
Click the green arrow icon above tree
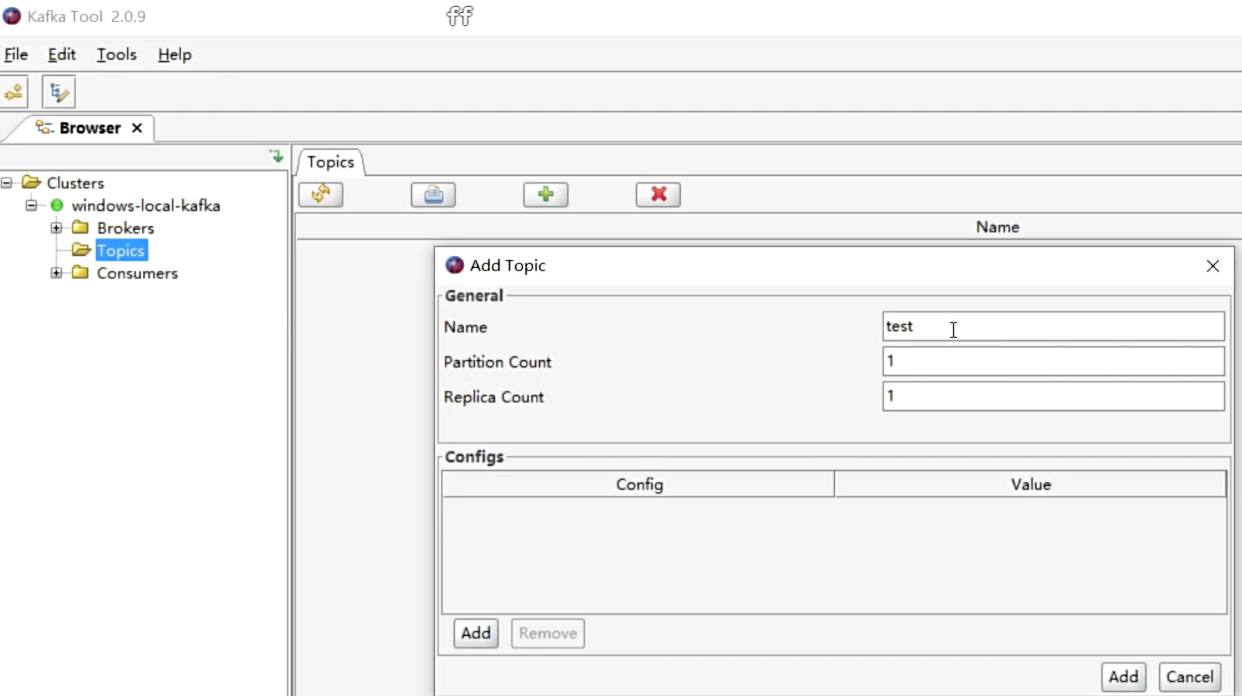click(277, 157)
